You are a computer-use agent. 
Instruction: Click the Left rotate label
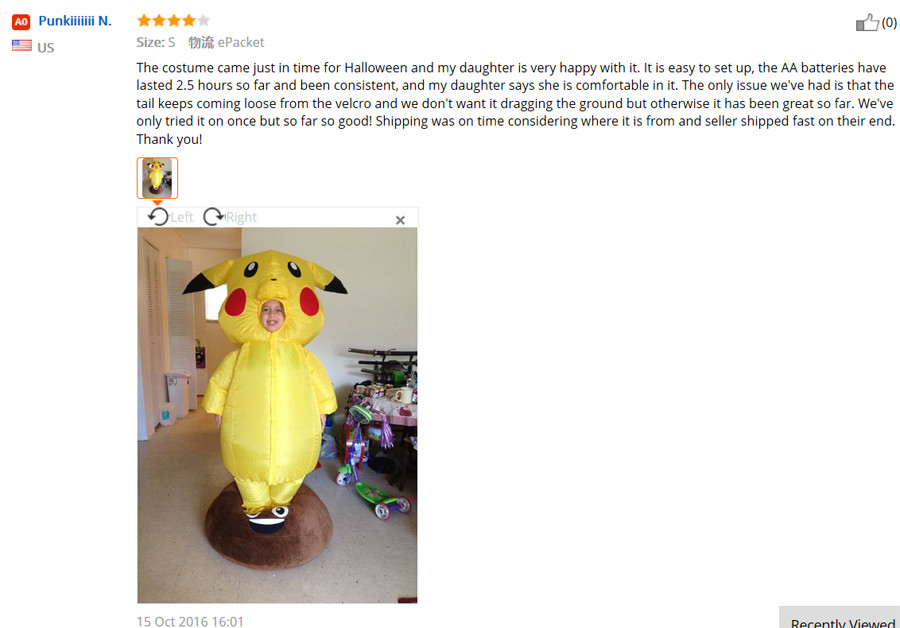181,217
